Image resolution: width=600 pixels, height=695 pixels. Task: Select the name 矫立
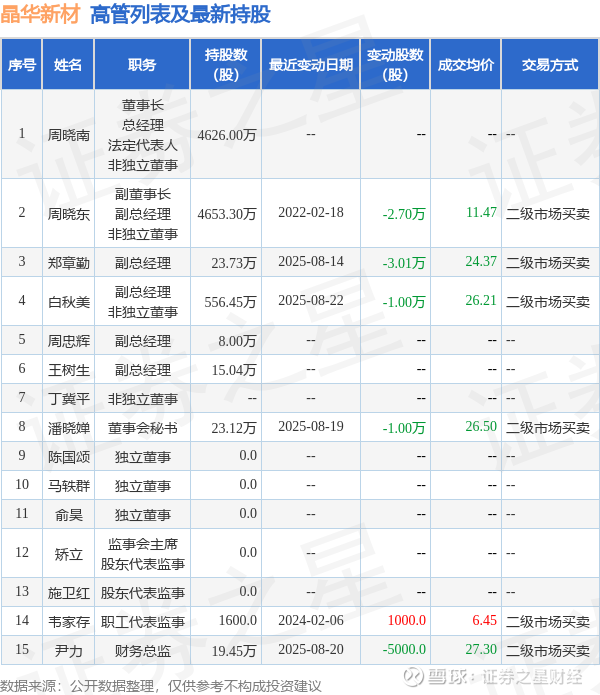click(x=69, y=554)
